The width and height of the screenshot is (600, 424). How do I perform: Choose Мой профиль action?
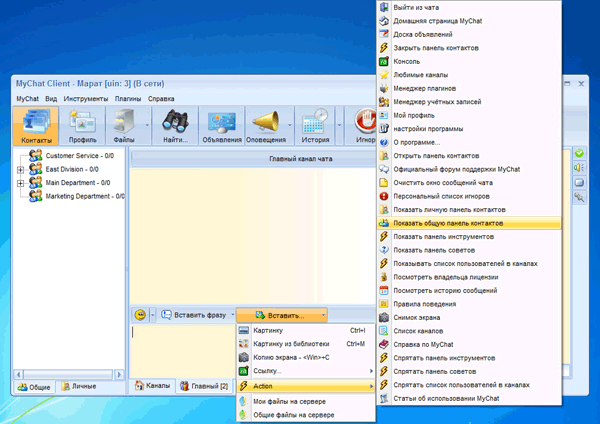click(x=469, y=115)
